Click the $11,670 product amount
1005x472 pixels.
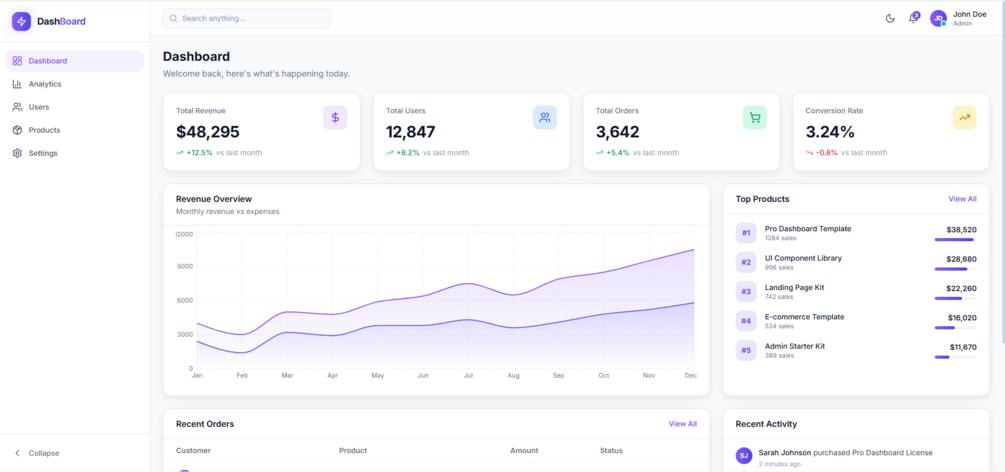(x=963, y=347)
